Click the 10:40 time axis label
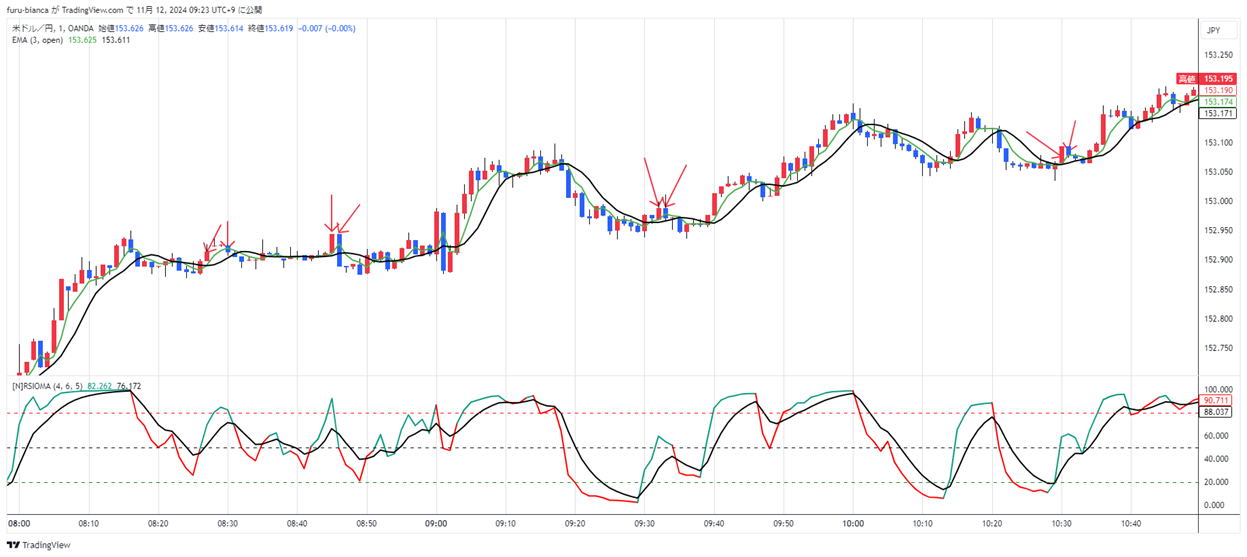The height and width of the screenshot is (557, 1247). 1131,523
